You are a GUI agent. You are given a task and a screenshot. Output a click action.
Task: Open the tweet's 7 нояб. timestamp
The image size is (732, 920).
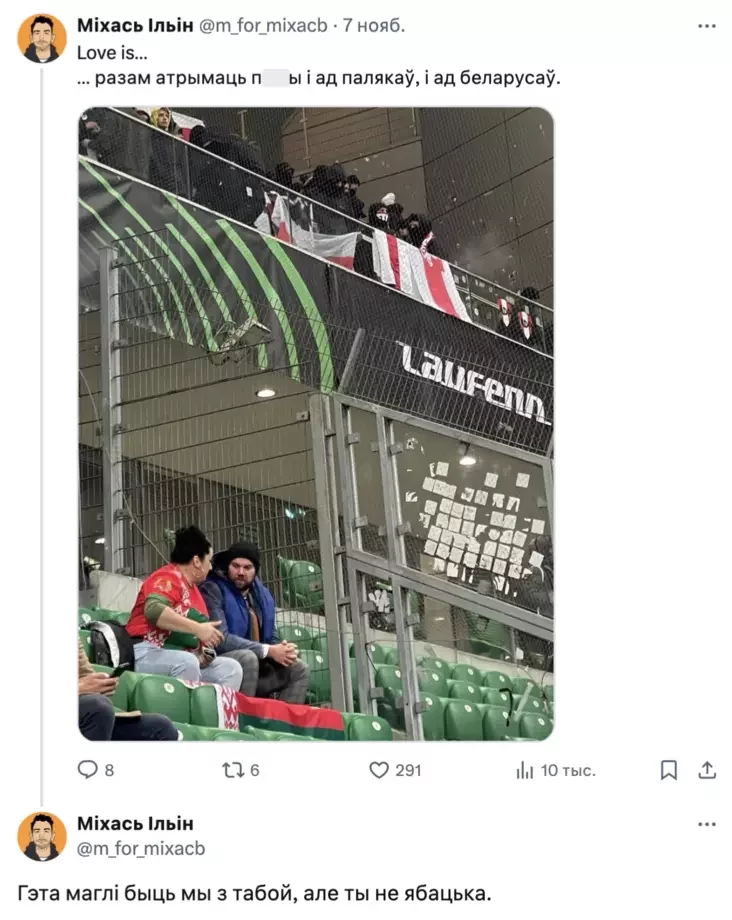pyautogui.click(x=374, y=25)
